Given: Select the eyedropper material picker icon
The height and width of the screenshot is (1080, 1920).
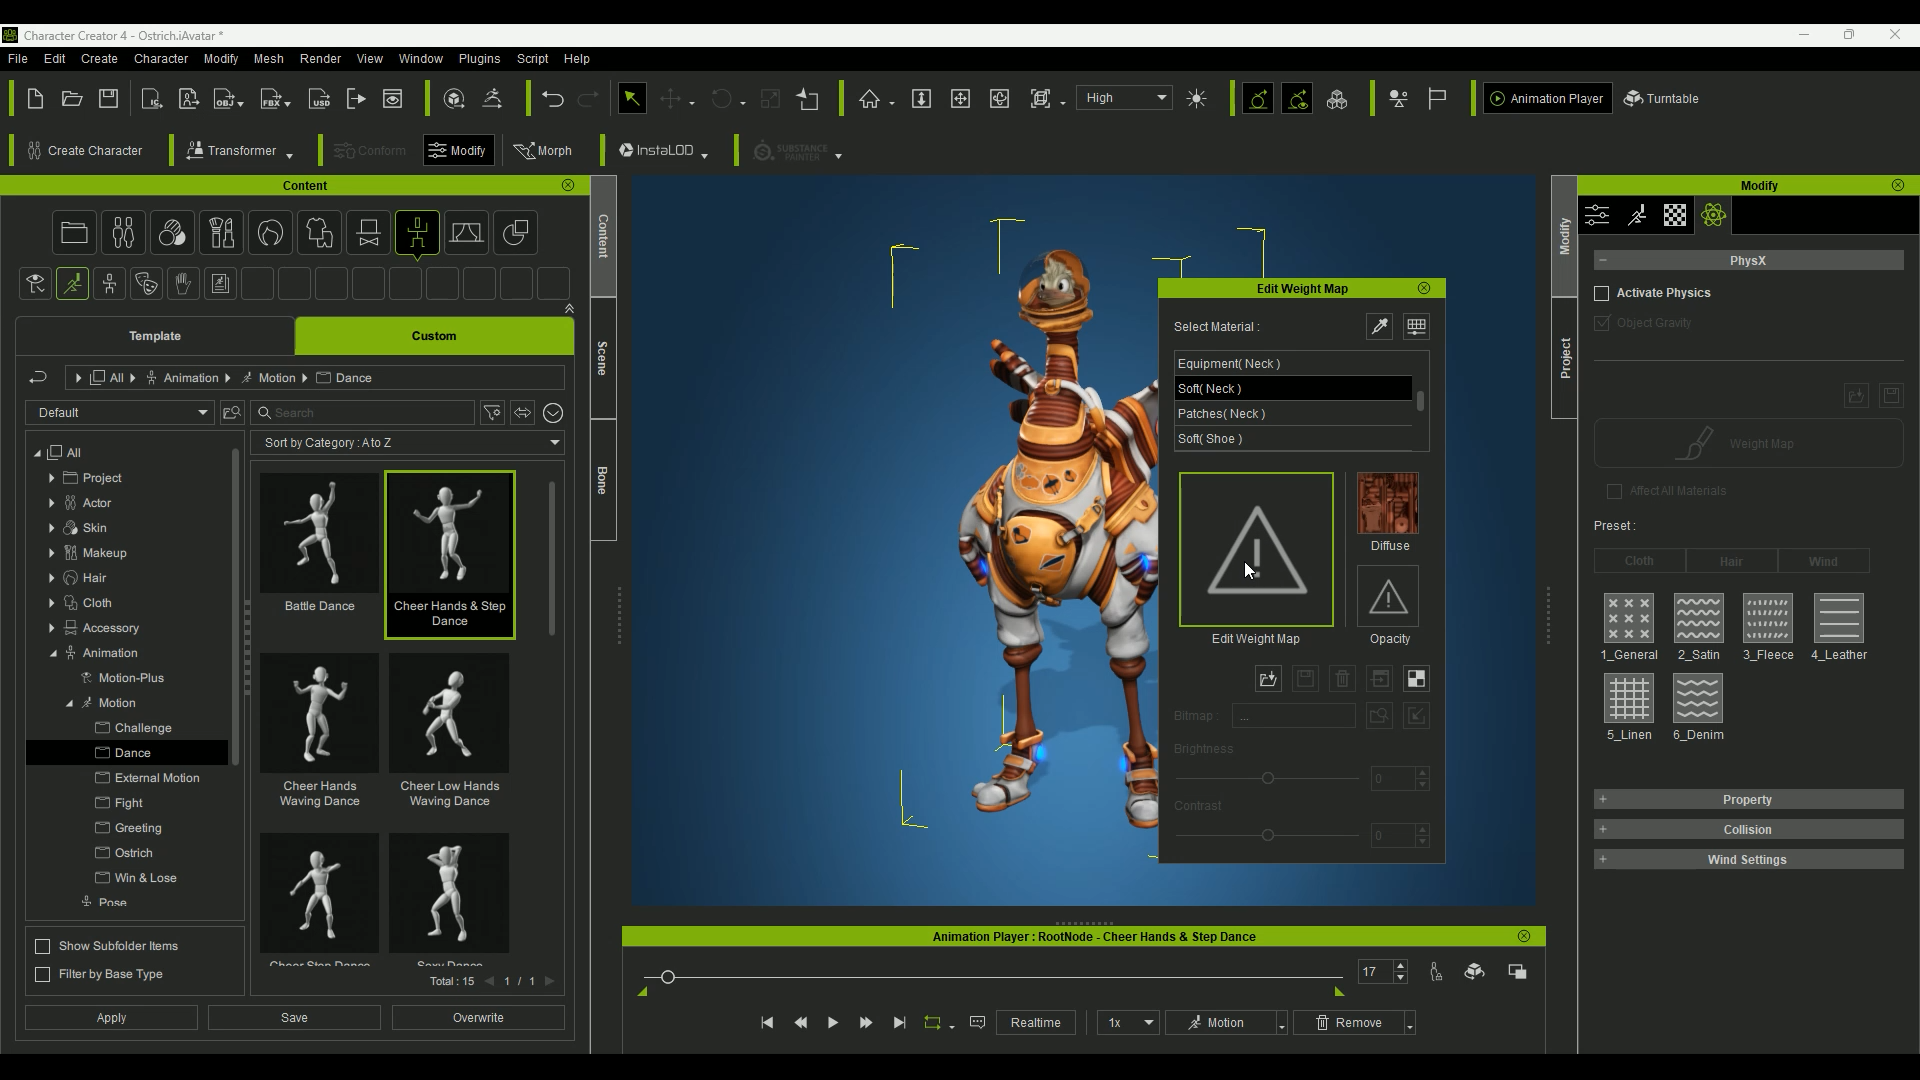Looking at the screenshot, I should tap(1379, 326).
